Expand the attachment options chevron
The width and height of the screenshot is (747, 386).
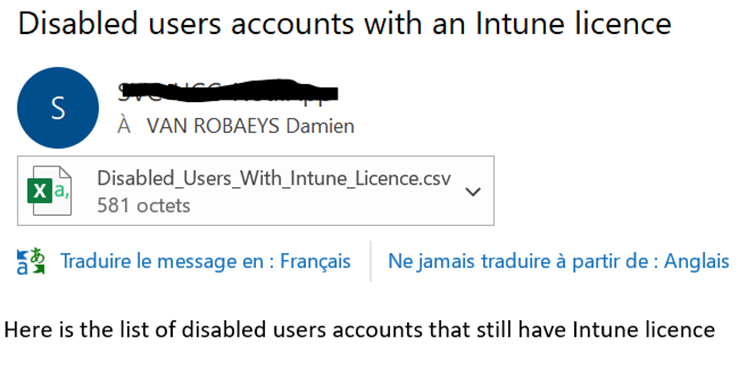click(473, 192)
